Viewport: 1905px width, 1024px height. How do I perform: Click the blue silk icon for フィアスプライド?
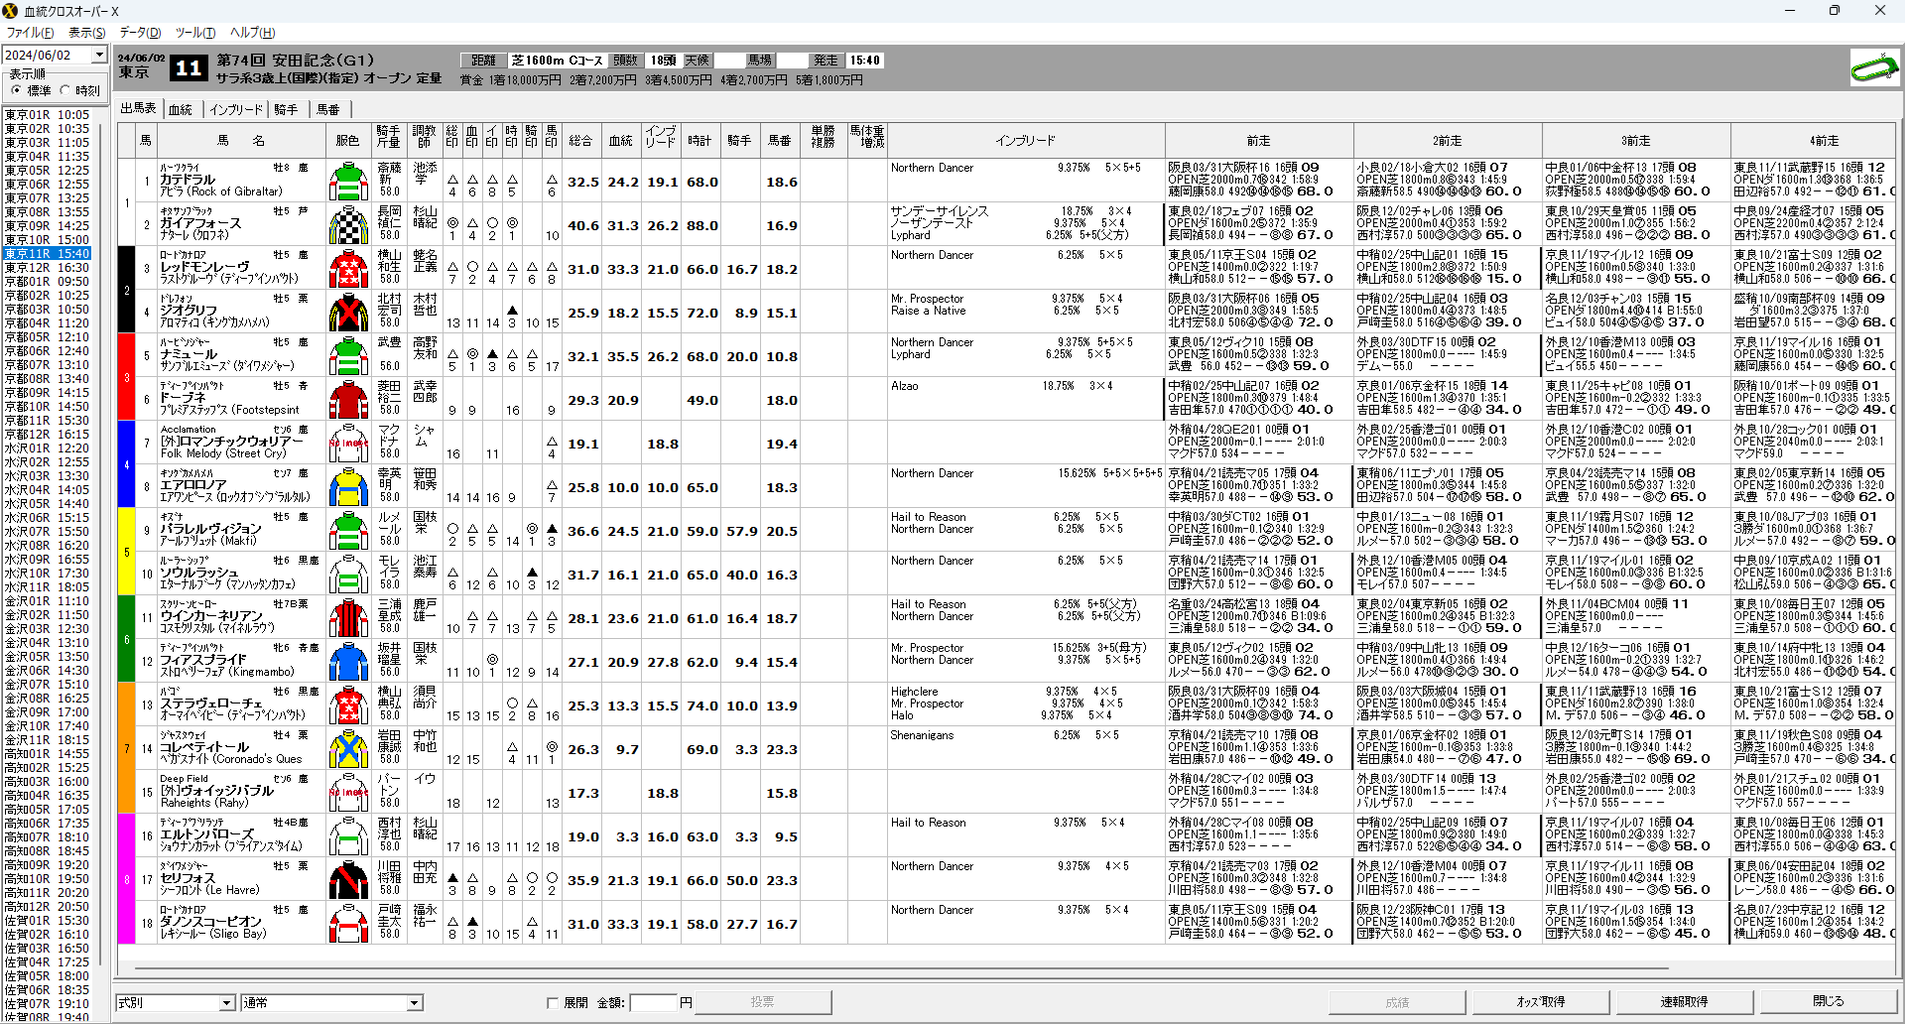coord(348,662)
